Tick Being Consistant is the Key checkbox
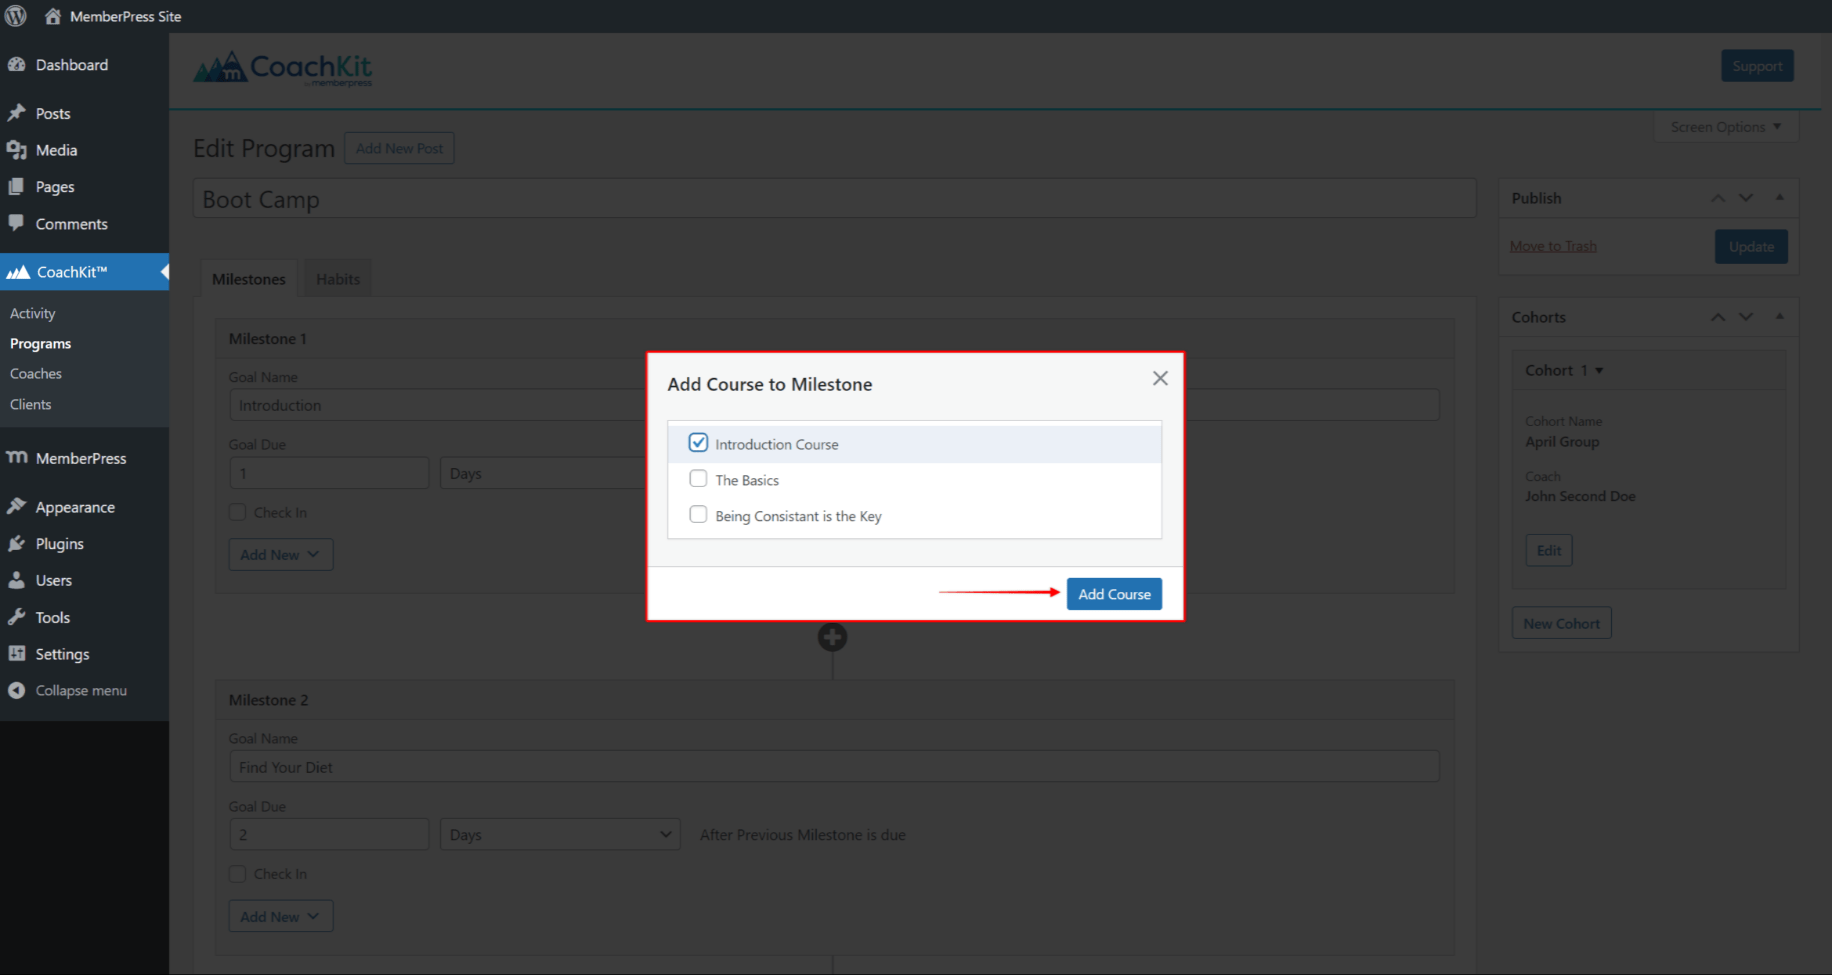 (x=698, y=515)
